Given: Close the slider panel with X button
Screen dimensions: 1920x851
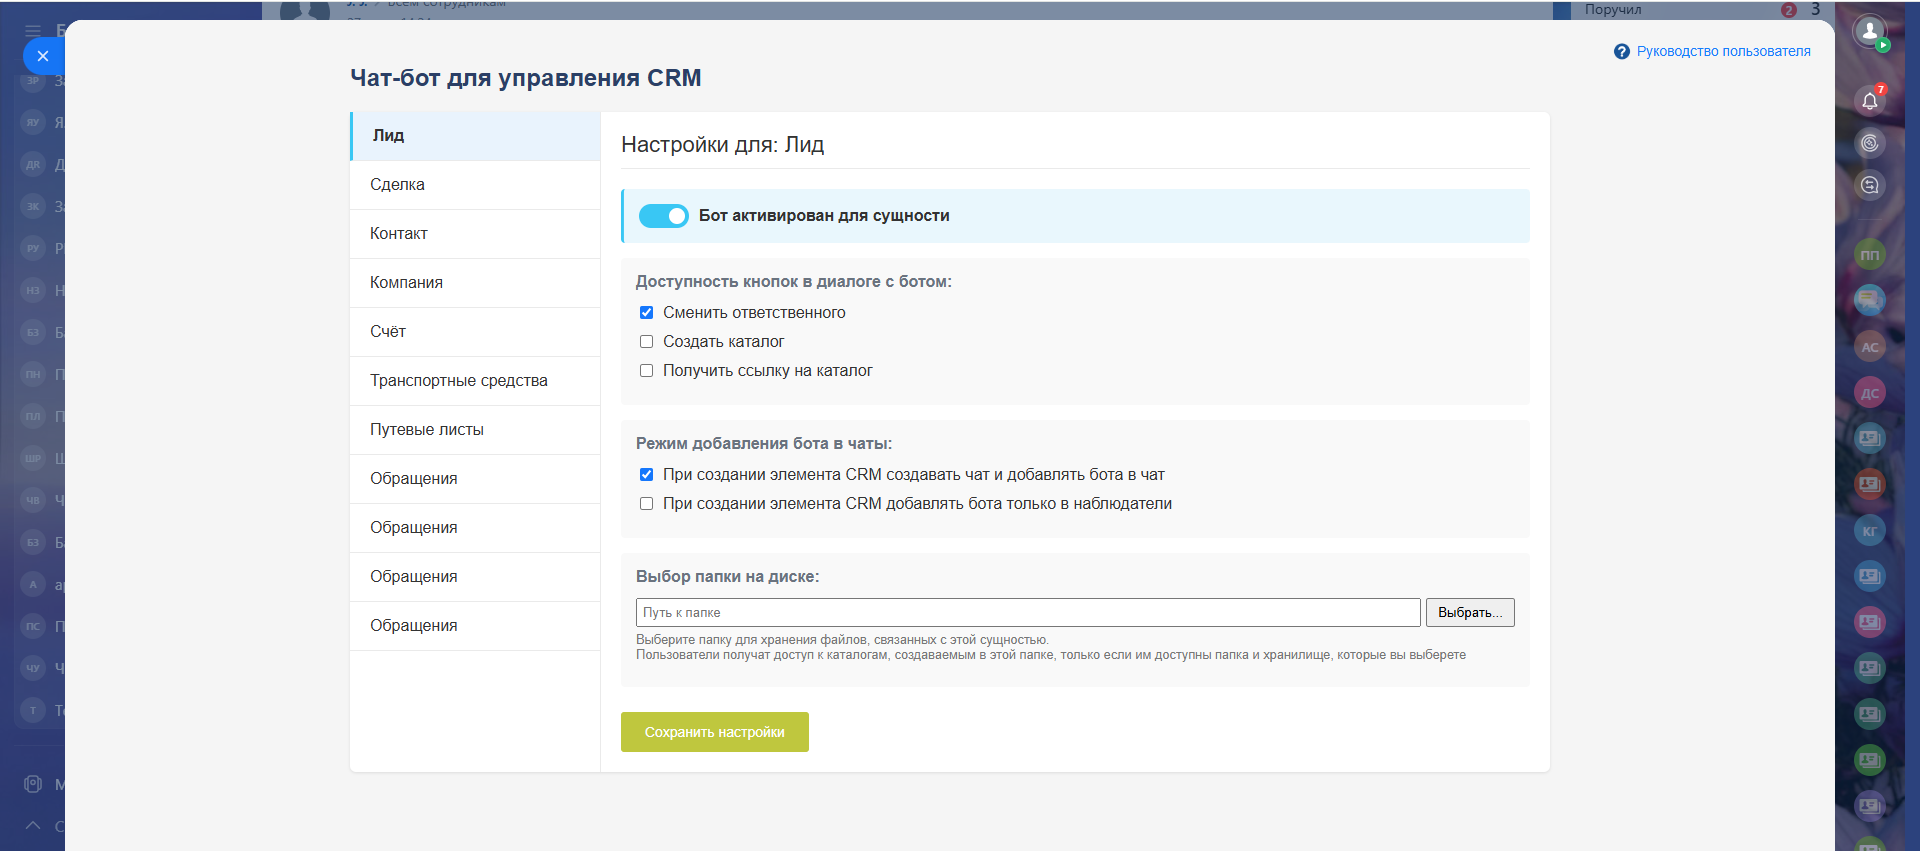Looking at the screenshot, I should [x=42, y=56].
